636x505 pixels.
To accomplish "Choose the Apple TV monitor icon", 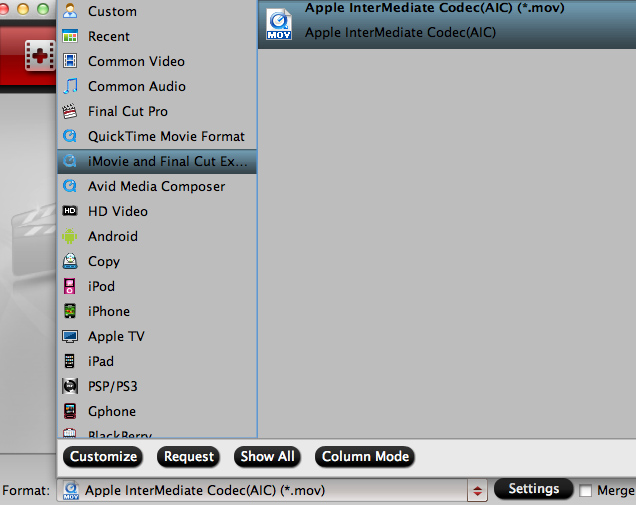I will (x=70, y=337).
